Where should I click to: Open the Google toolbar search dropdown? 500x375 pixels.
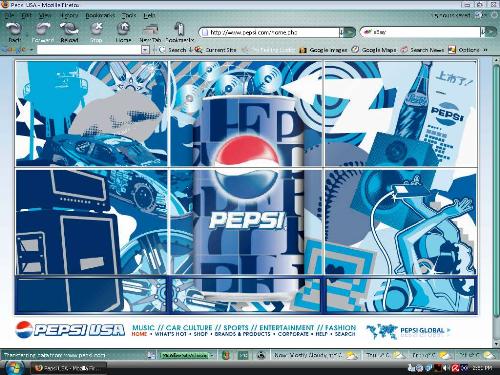[x=145, y=50]
